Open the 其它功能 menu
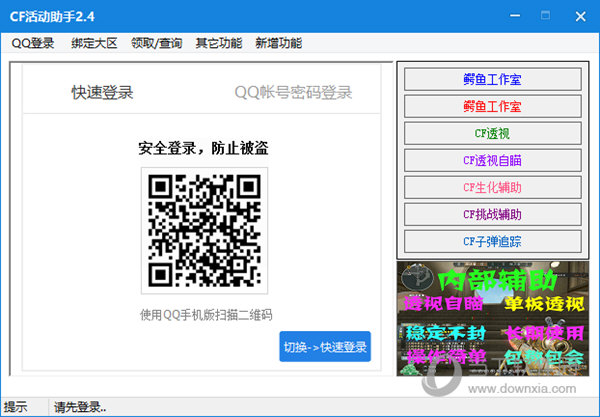 219,43
